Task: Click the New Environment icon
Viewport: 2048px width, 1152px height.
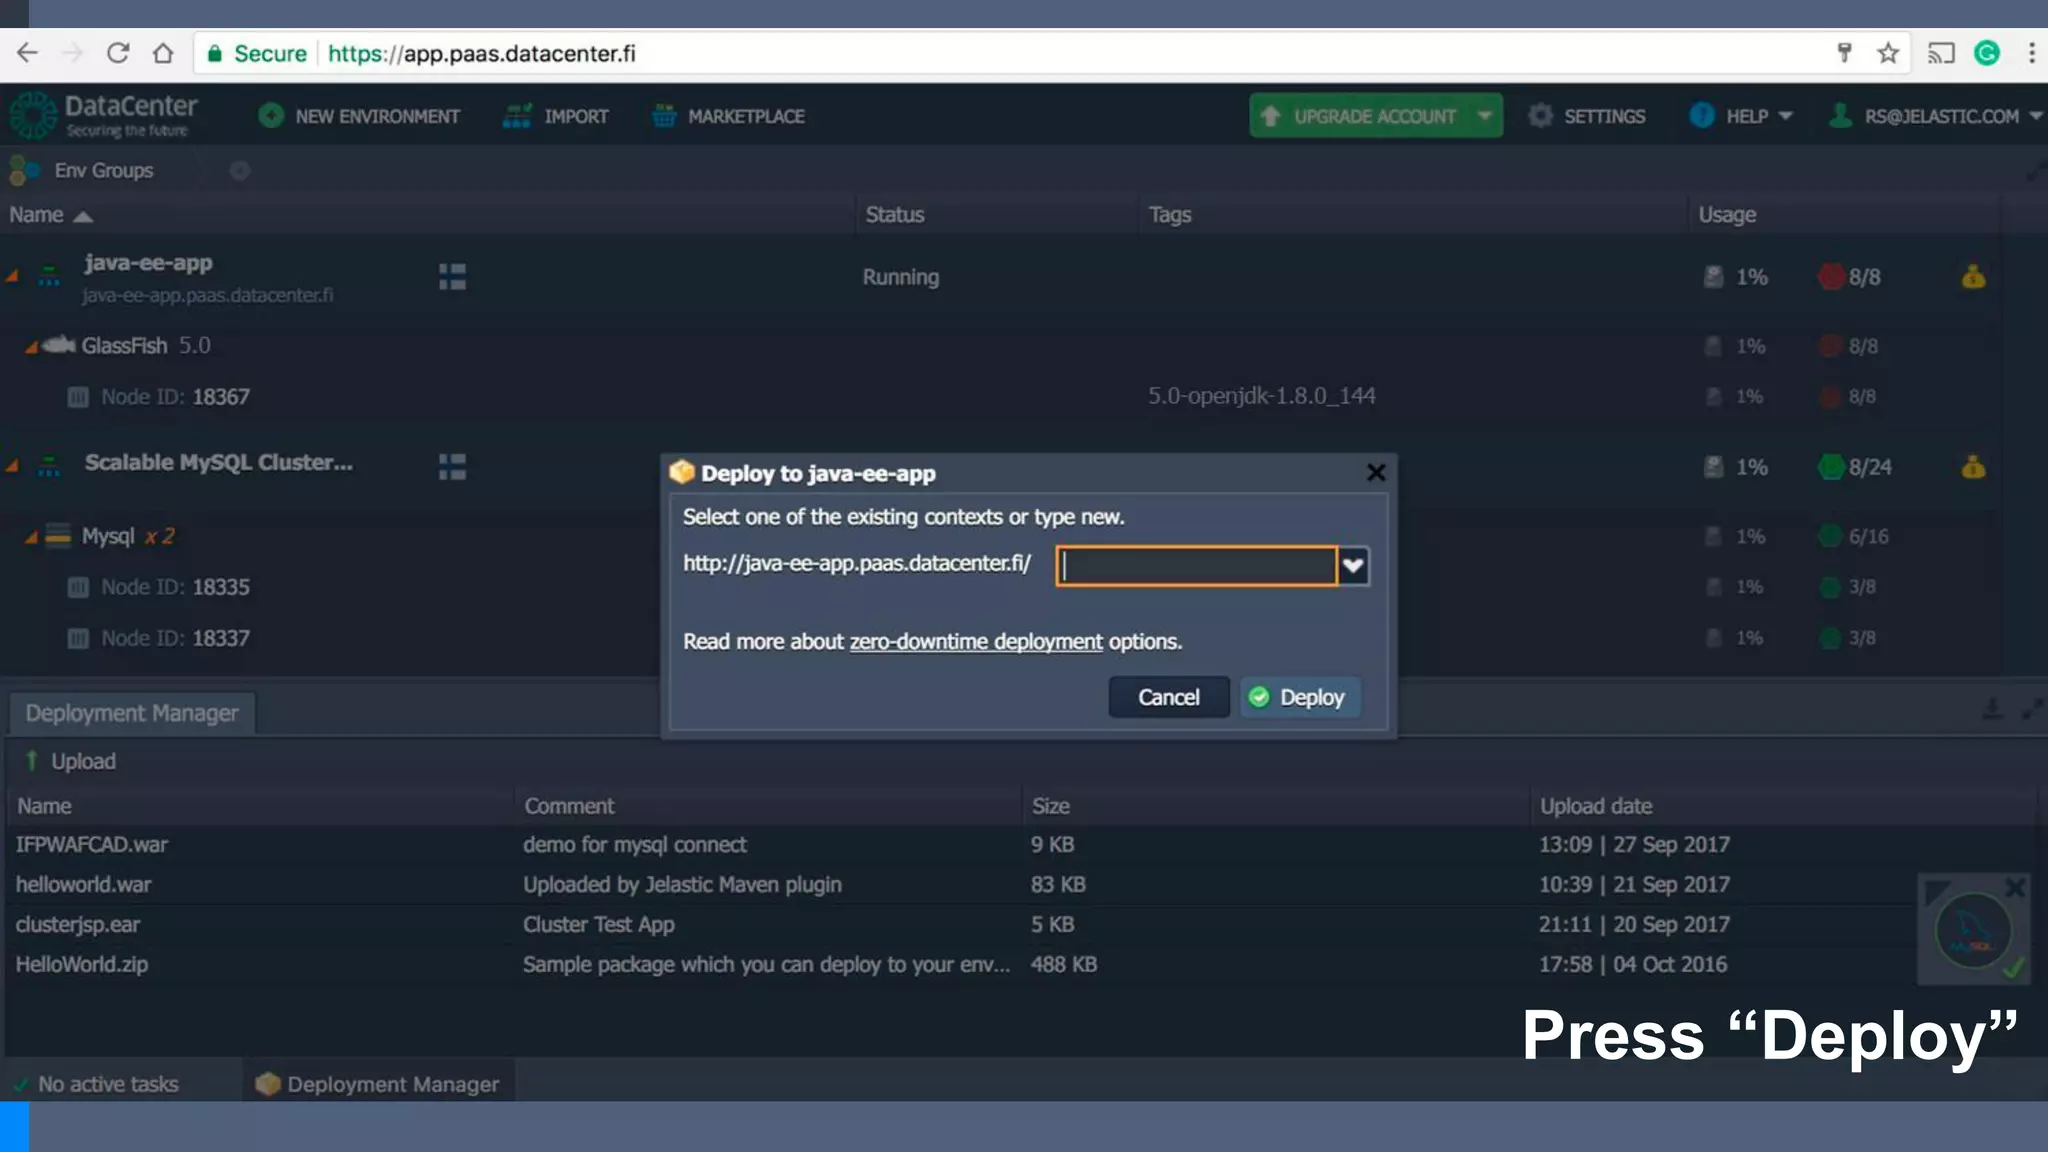Action: point(270,116)
